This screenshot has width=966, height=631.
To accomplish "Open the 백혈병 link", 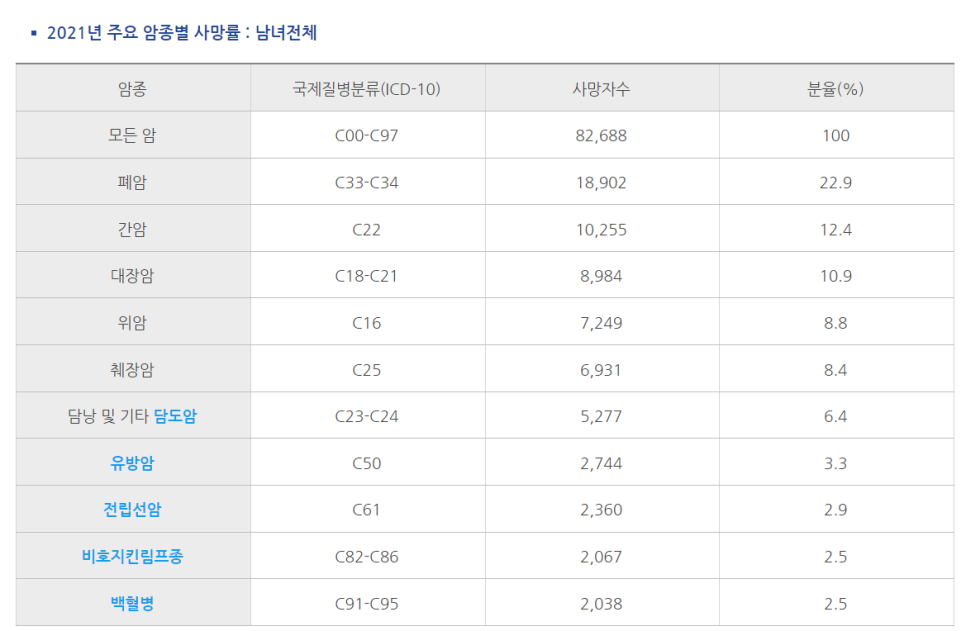I will click(x=132, y=603).
